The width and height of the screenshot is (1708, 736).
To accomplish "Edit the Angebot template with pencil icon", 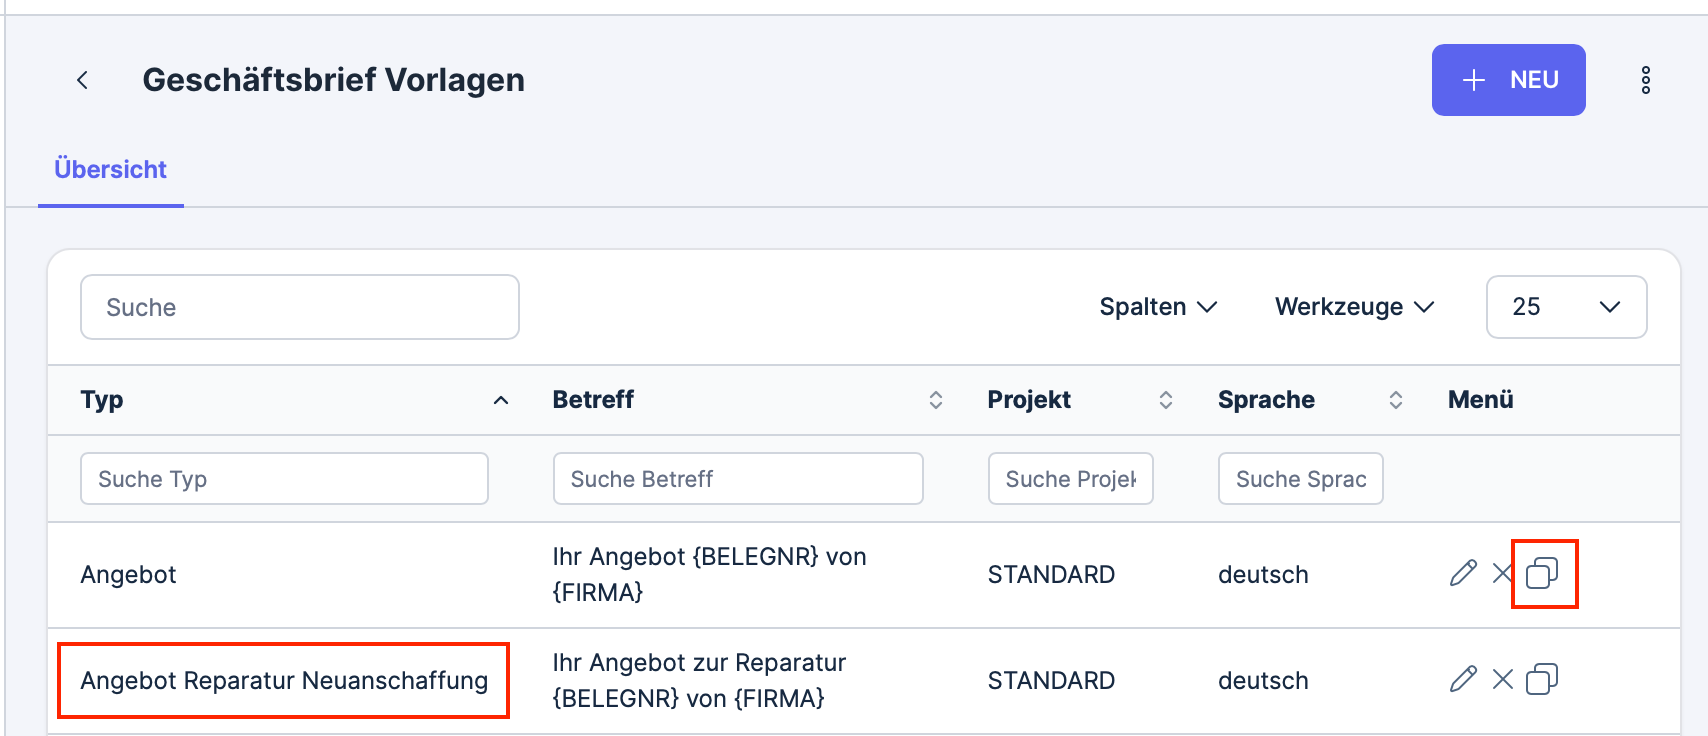I will click(1463, 573).
